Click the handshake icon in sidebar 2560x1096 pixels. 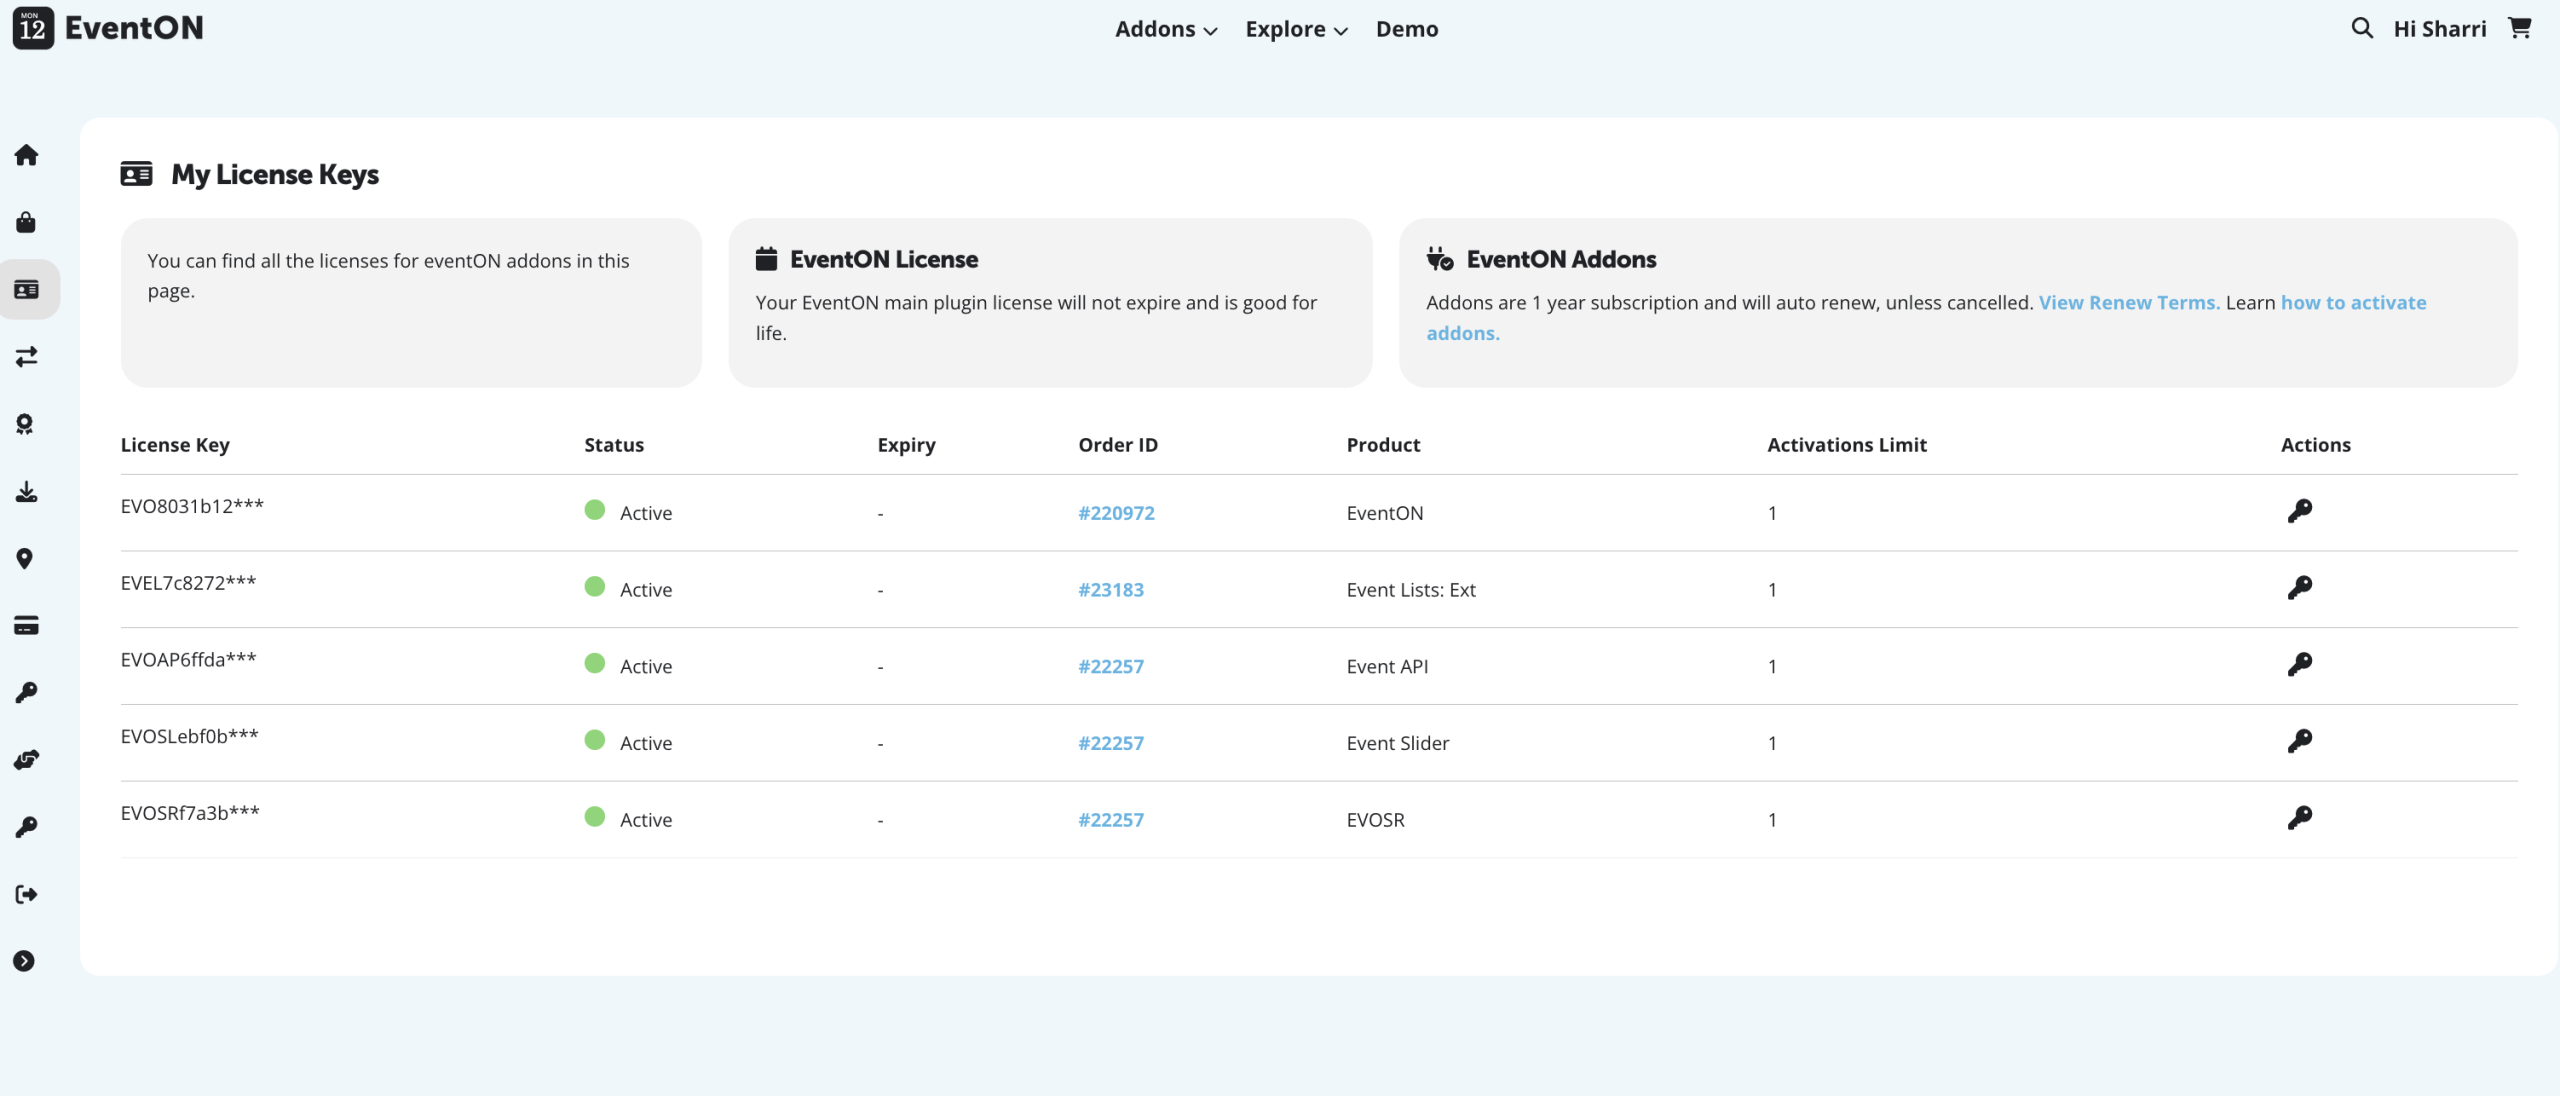[x=27, y=760]
